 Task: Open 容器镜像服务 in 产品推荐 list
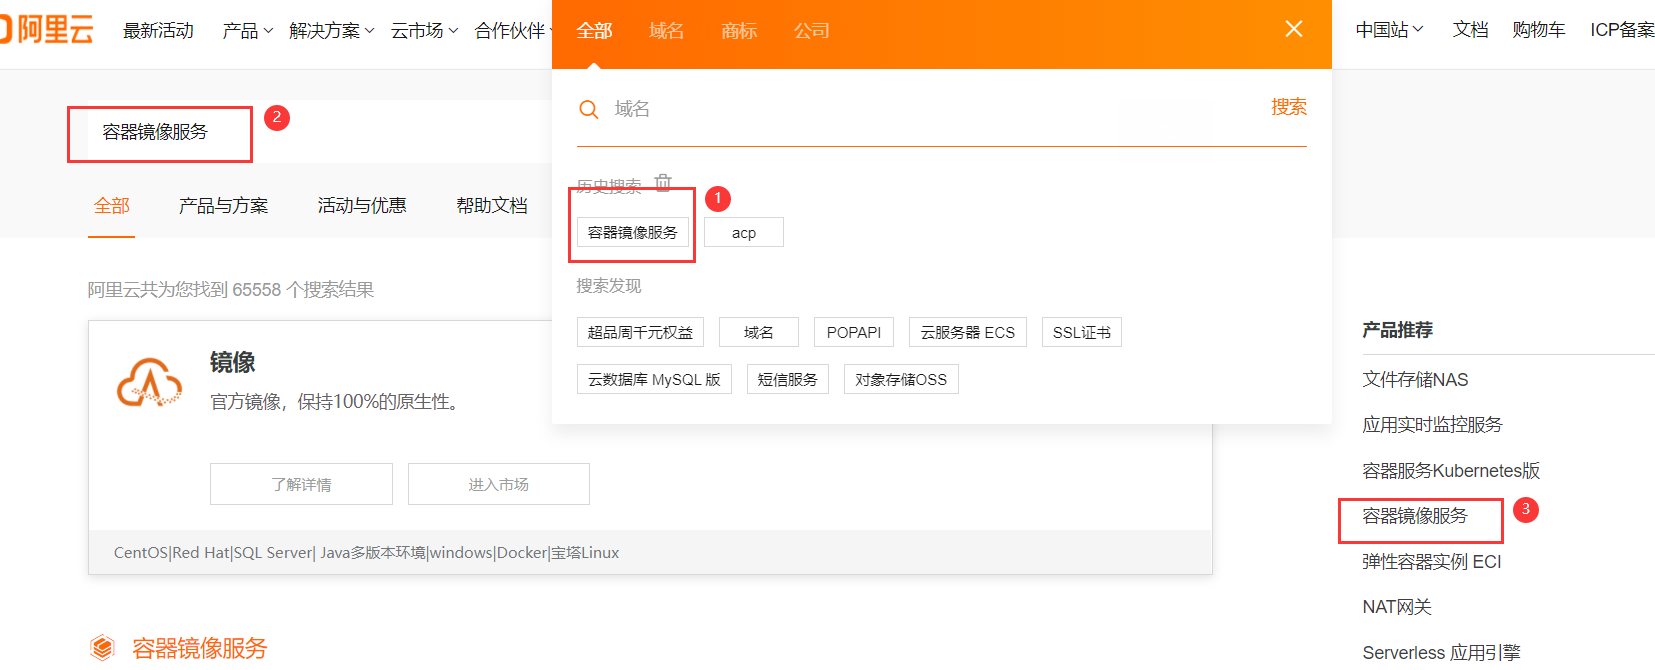click(1415, 516)
